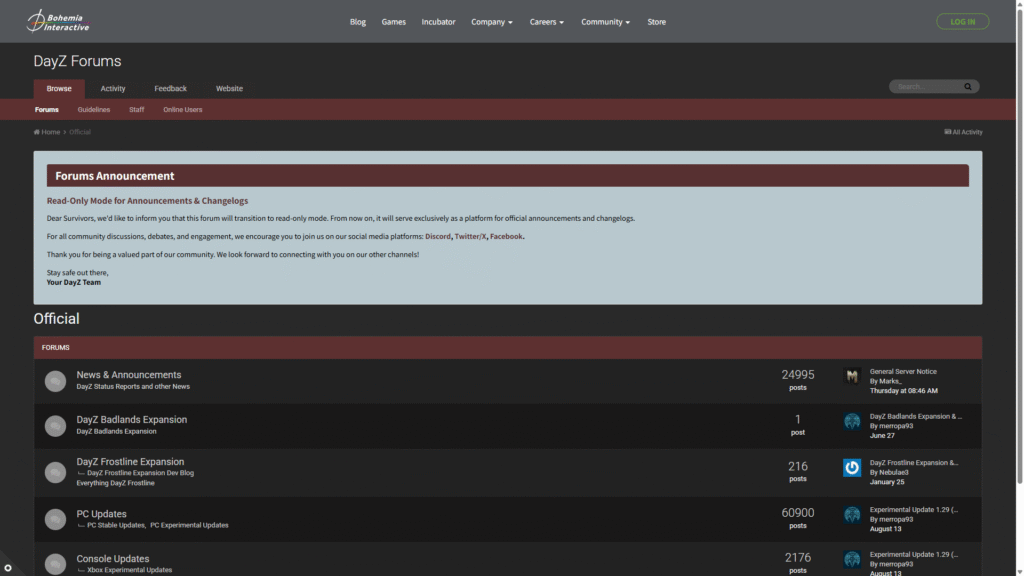This screenshot has height=576, width=1024.
Task: Select the Forums sub-navigation item
Action: tap(46, 110)
